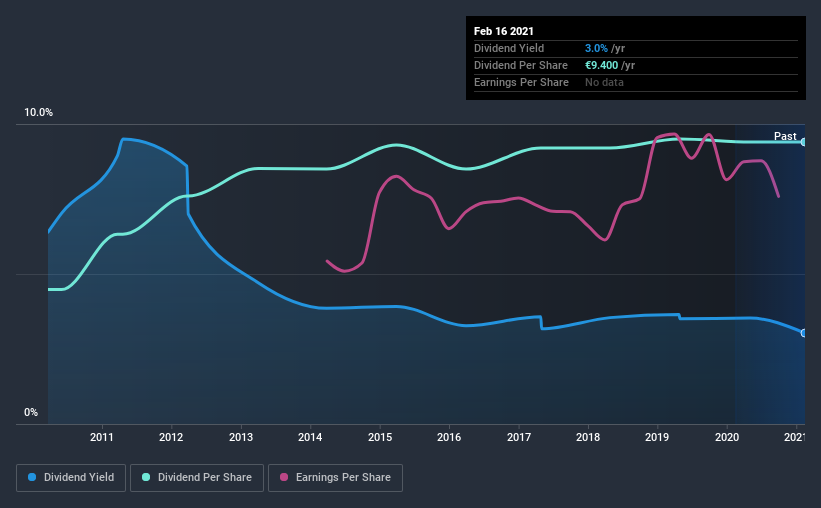
Task: Click the 0% y-axis label
Action: click(x=31, y=413)
